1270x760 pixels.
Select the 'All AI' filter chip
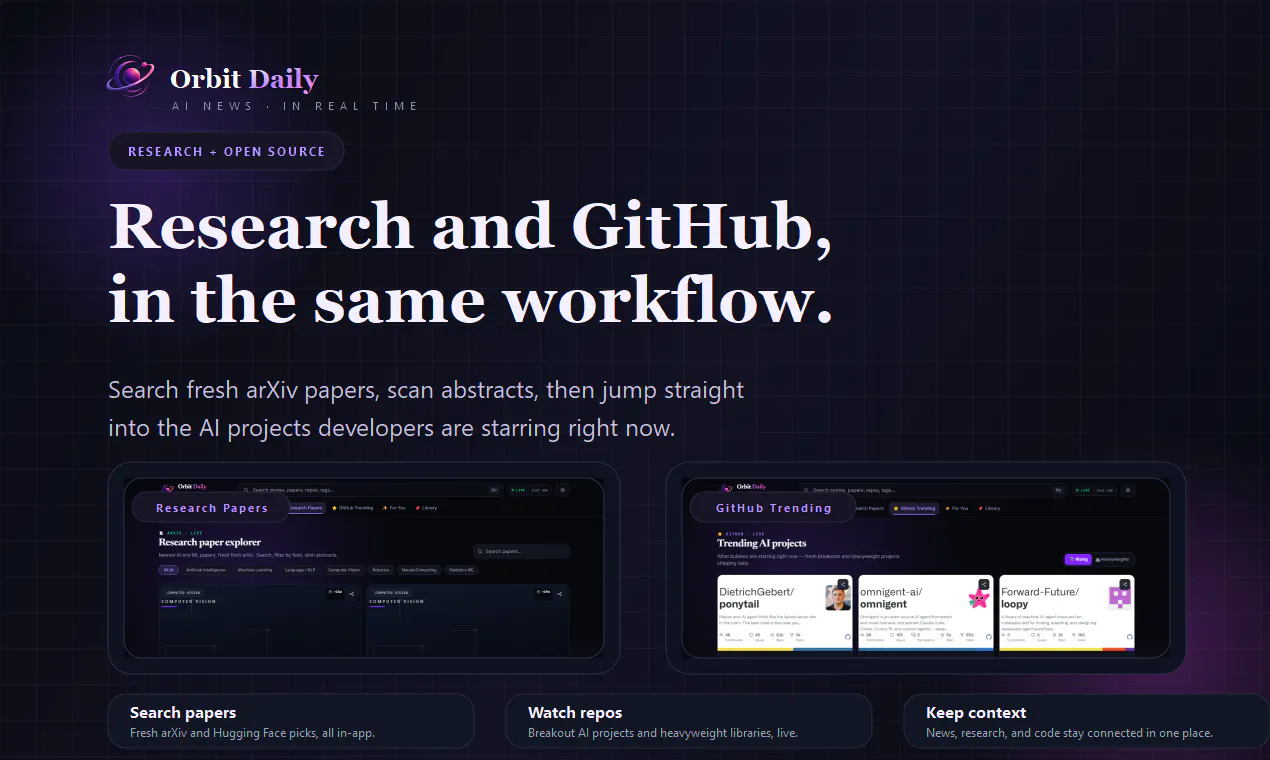coord(168,570)
